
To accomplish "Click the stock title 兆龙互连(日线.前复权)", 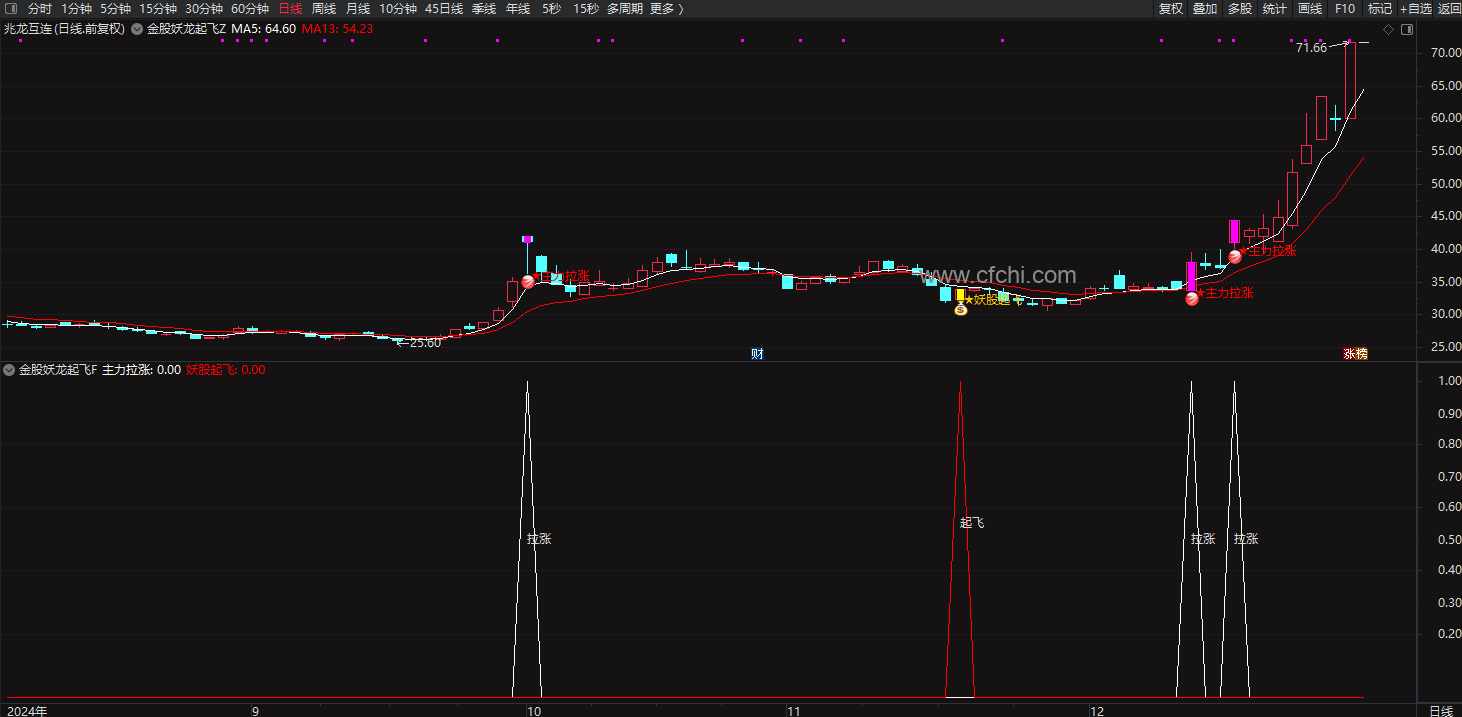I will [64, 29].
